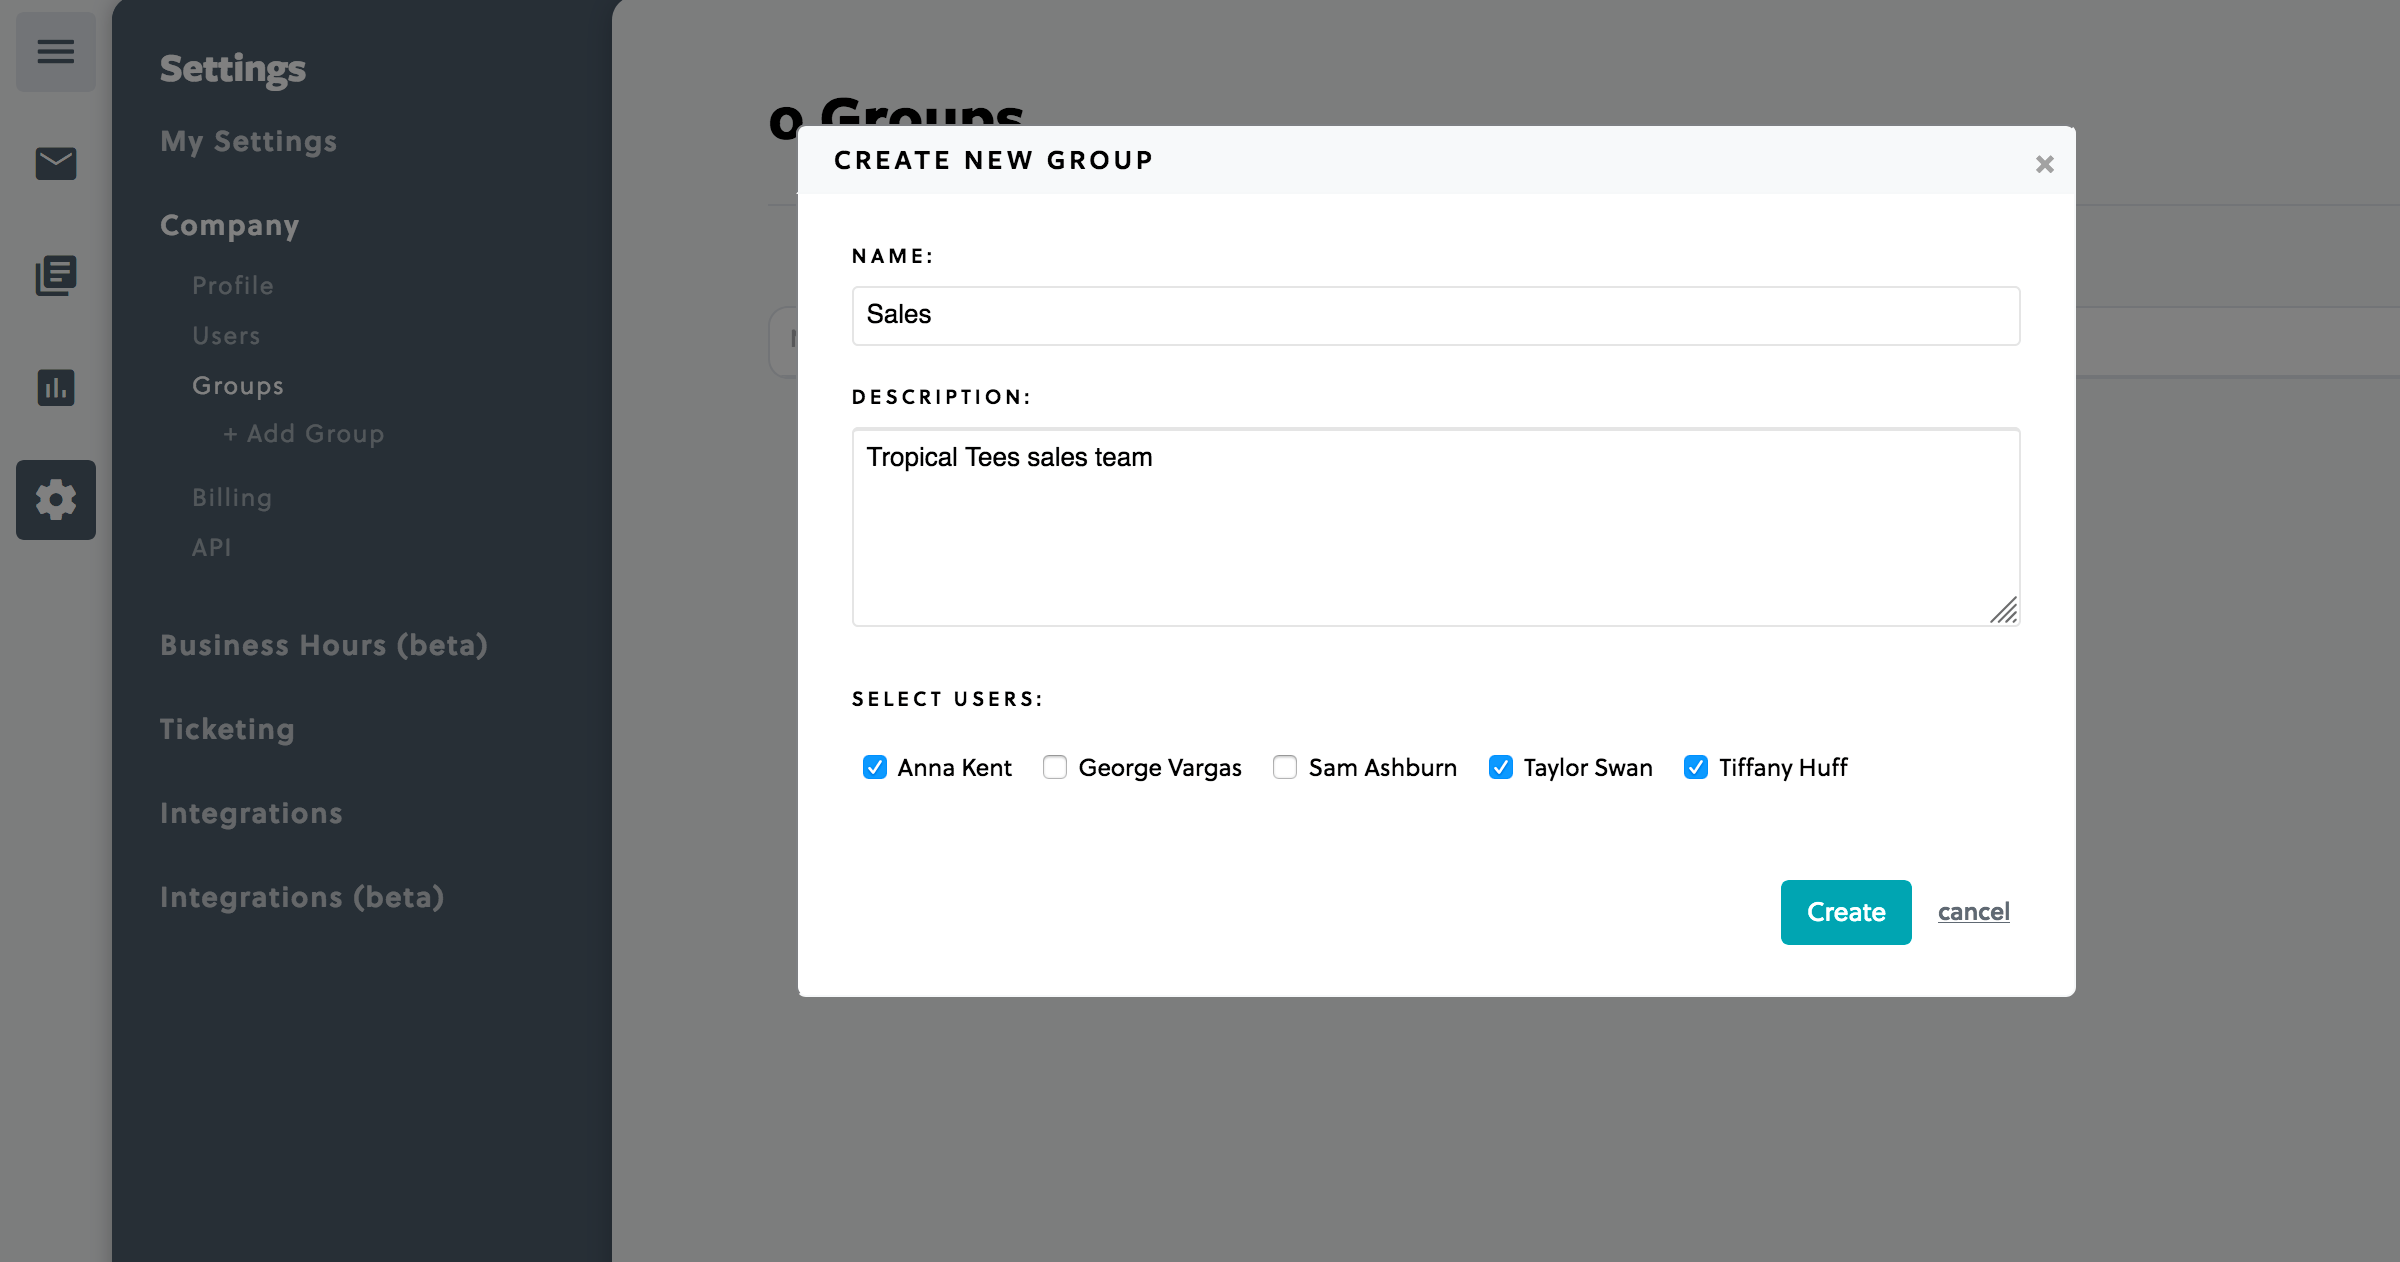
Task: Open Mailboxes via the envelope icon
Action: click(55, 163)
